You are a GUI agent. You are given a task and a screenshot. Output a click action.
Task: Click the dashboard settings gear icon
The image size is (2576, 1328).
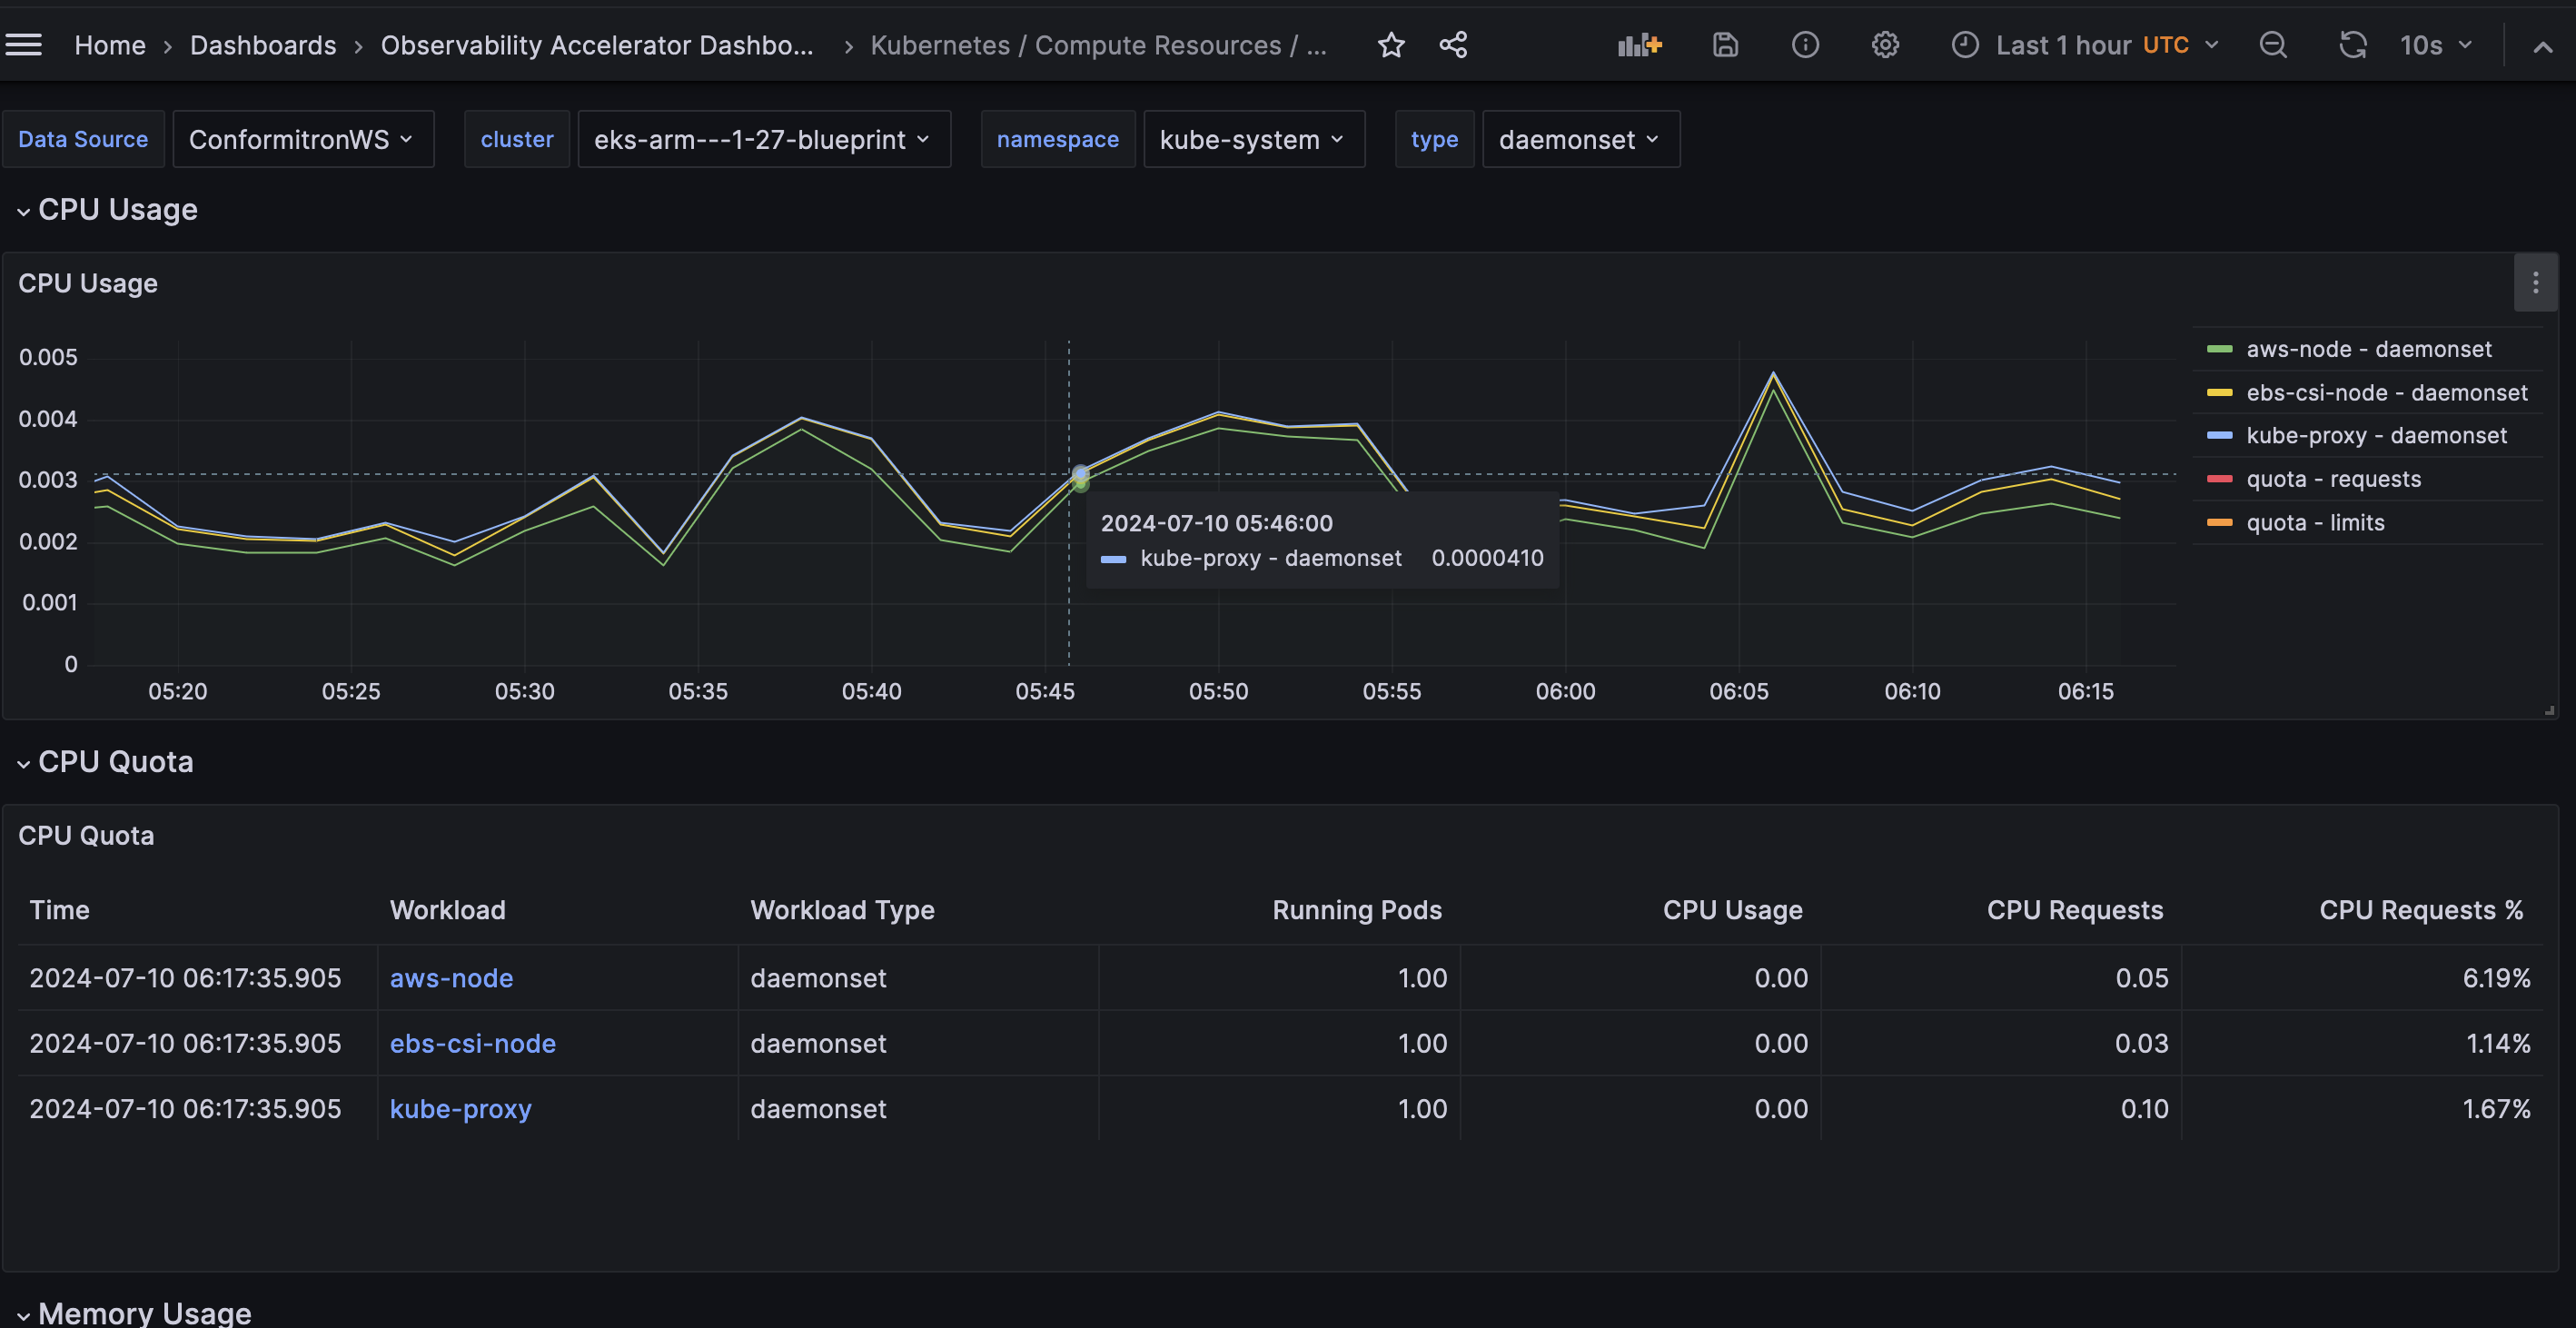[1883, 44]
